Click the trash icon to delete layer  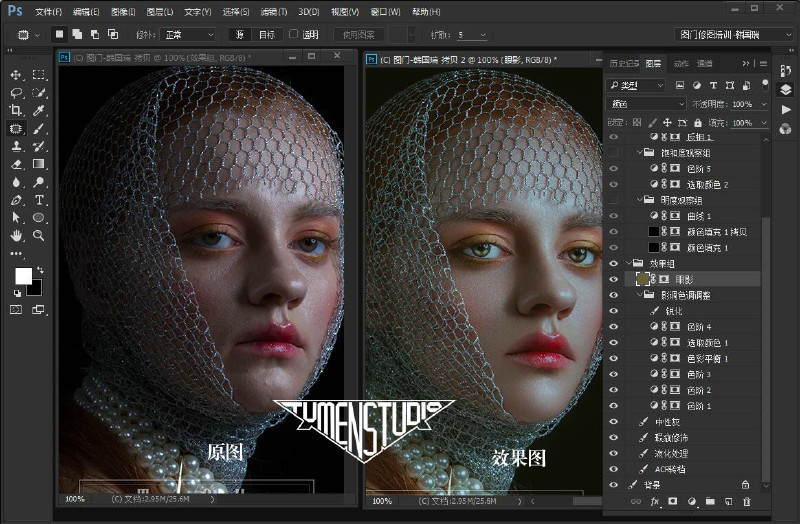point(746,502)
